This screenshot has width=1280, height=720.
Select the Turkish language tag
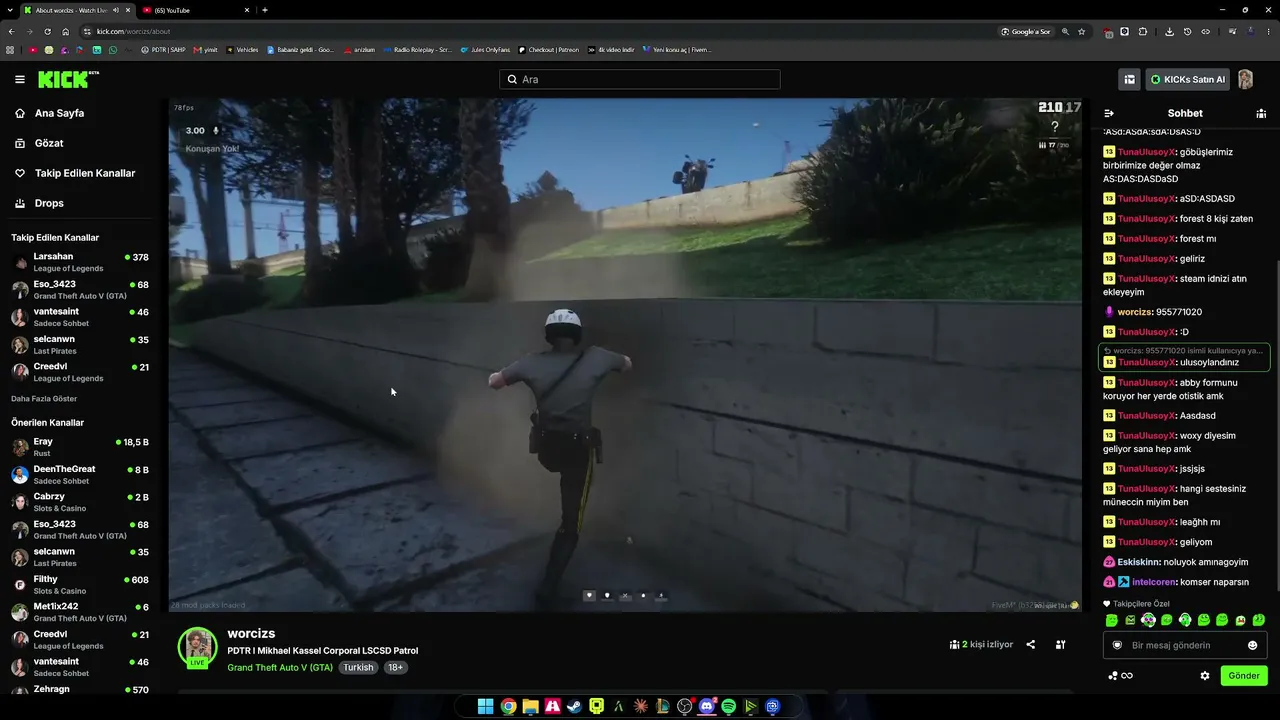(358, 667)
